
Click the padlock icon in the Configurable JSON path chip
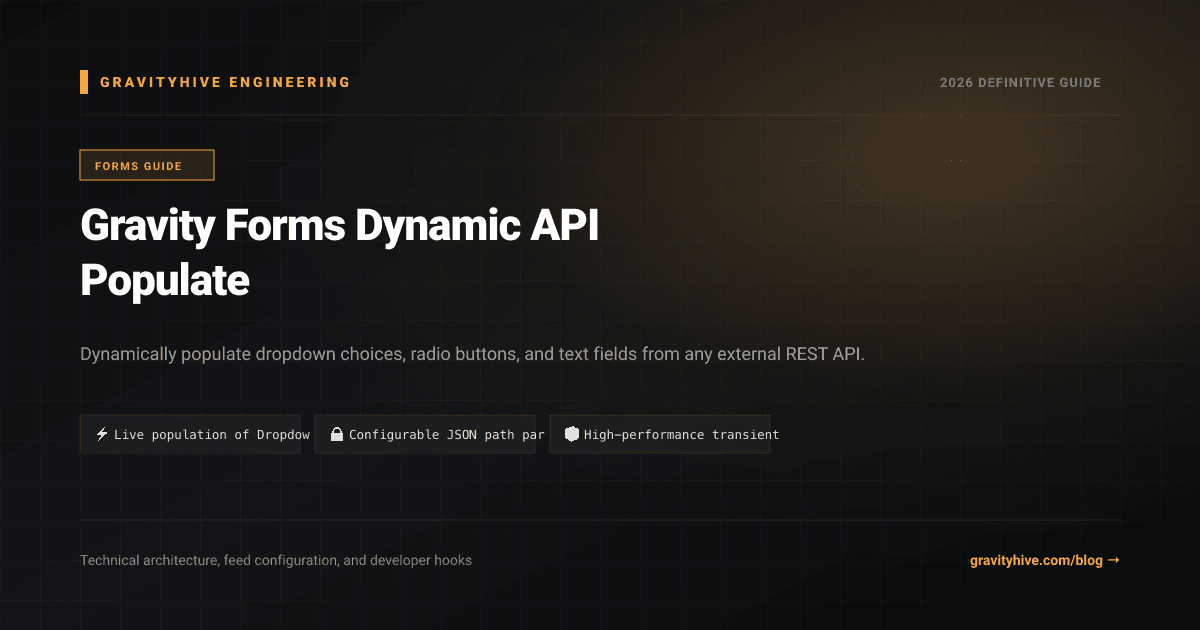[x=337, y=434]
